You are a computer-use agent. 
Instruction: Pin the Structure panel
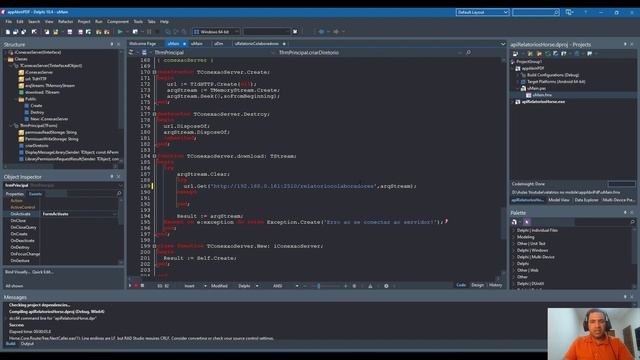pyautogui.click(x=112, y=44)
